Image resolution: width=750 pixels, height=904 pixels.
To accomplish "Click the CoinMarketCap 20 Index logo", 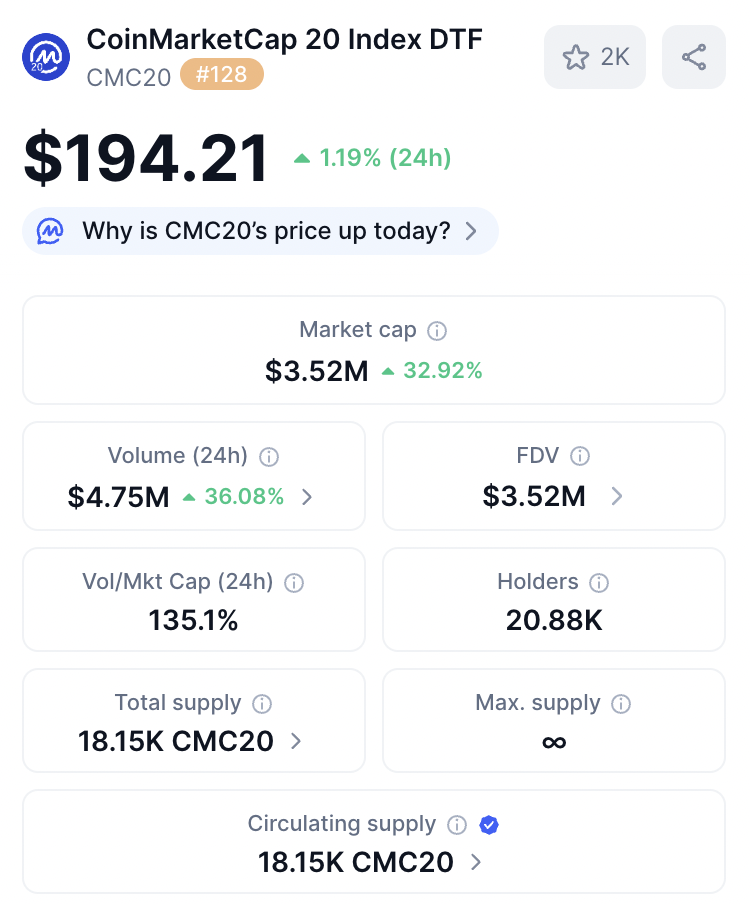I will click(x=45, y=58).
